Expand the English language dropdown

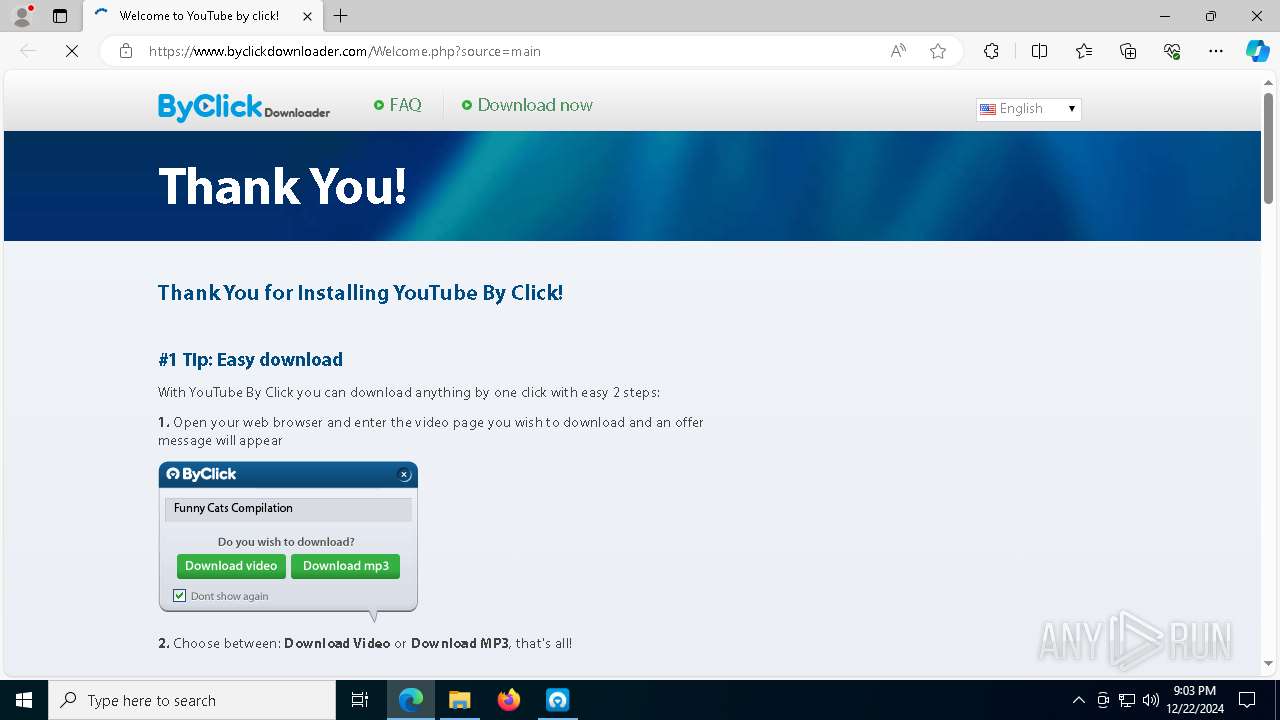[1028, 109]
